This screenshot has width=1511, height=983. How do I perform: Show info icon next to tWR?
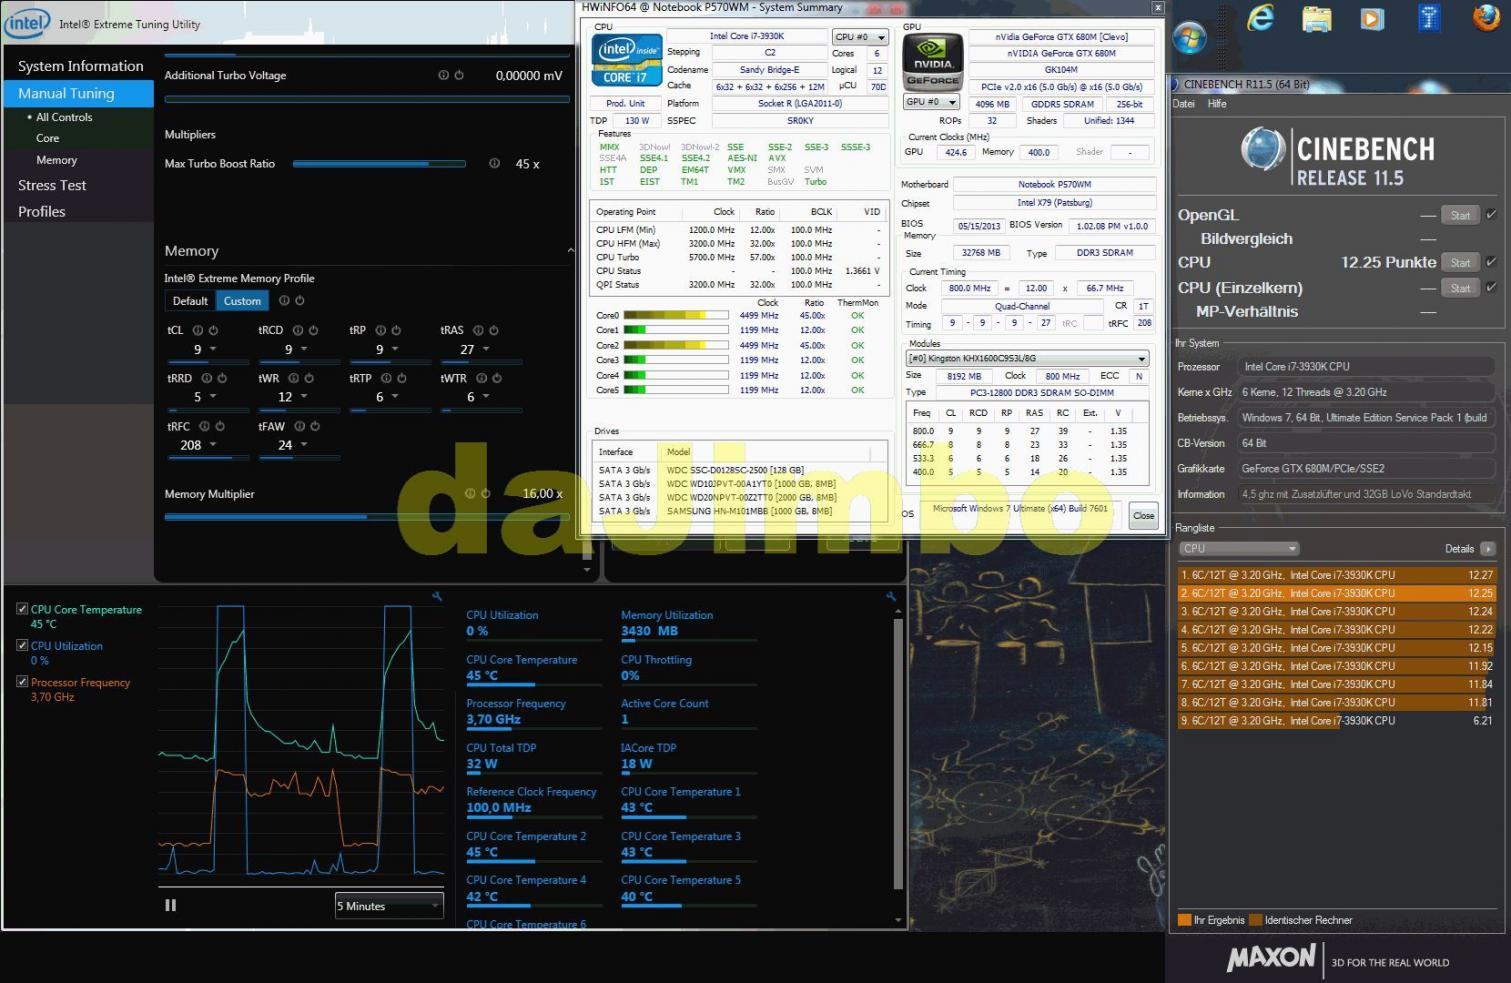point(294,378)
